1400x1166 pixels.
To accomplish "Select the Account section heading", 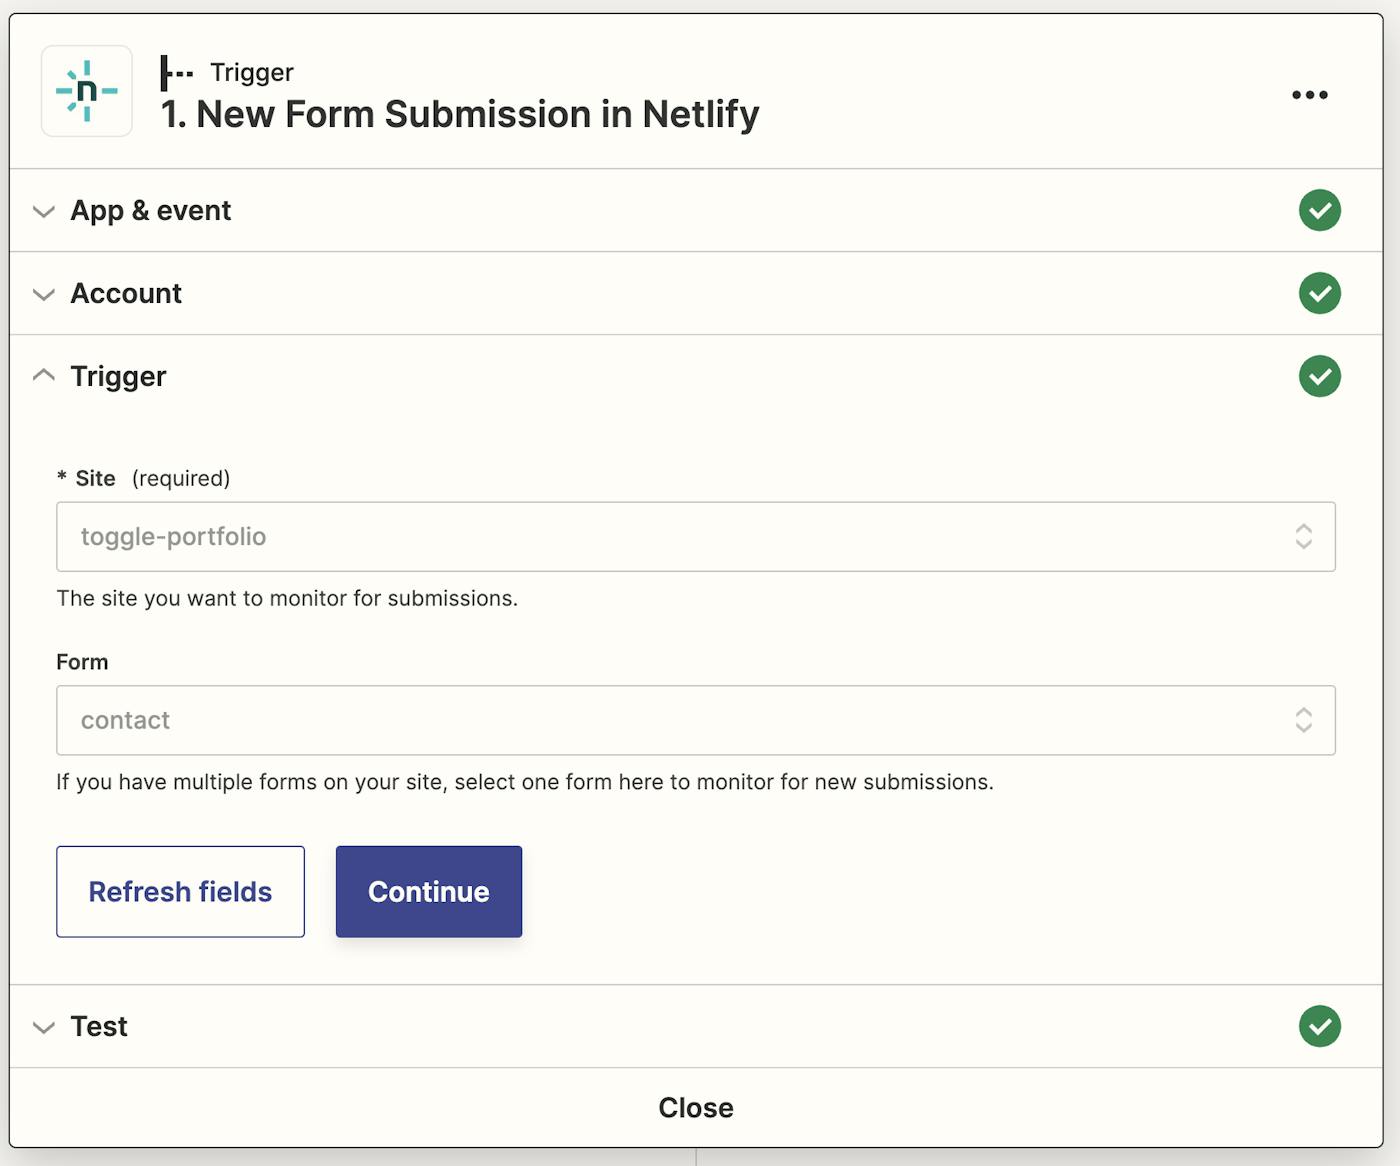I will (126, 293).
